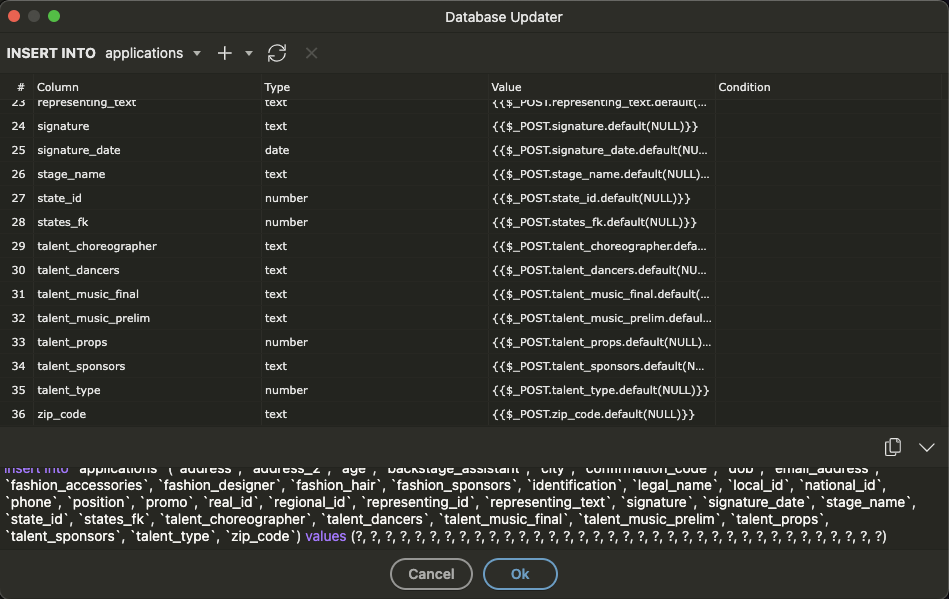Edit the value for zip_code

593,414
